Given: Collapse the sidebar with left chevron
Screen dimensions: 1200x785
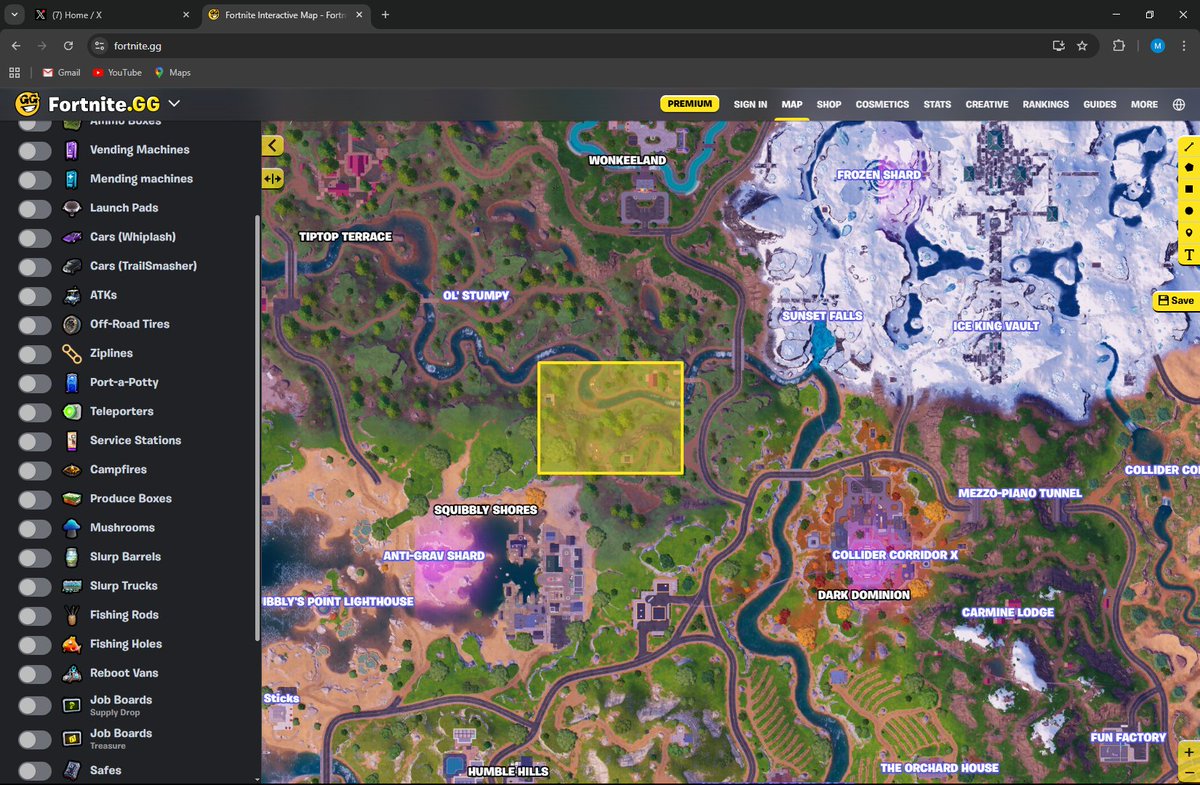Looking at the screenshot, I should tap(273, 145).
